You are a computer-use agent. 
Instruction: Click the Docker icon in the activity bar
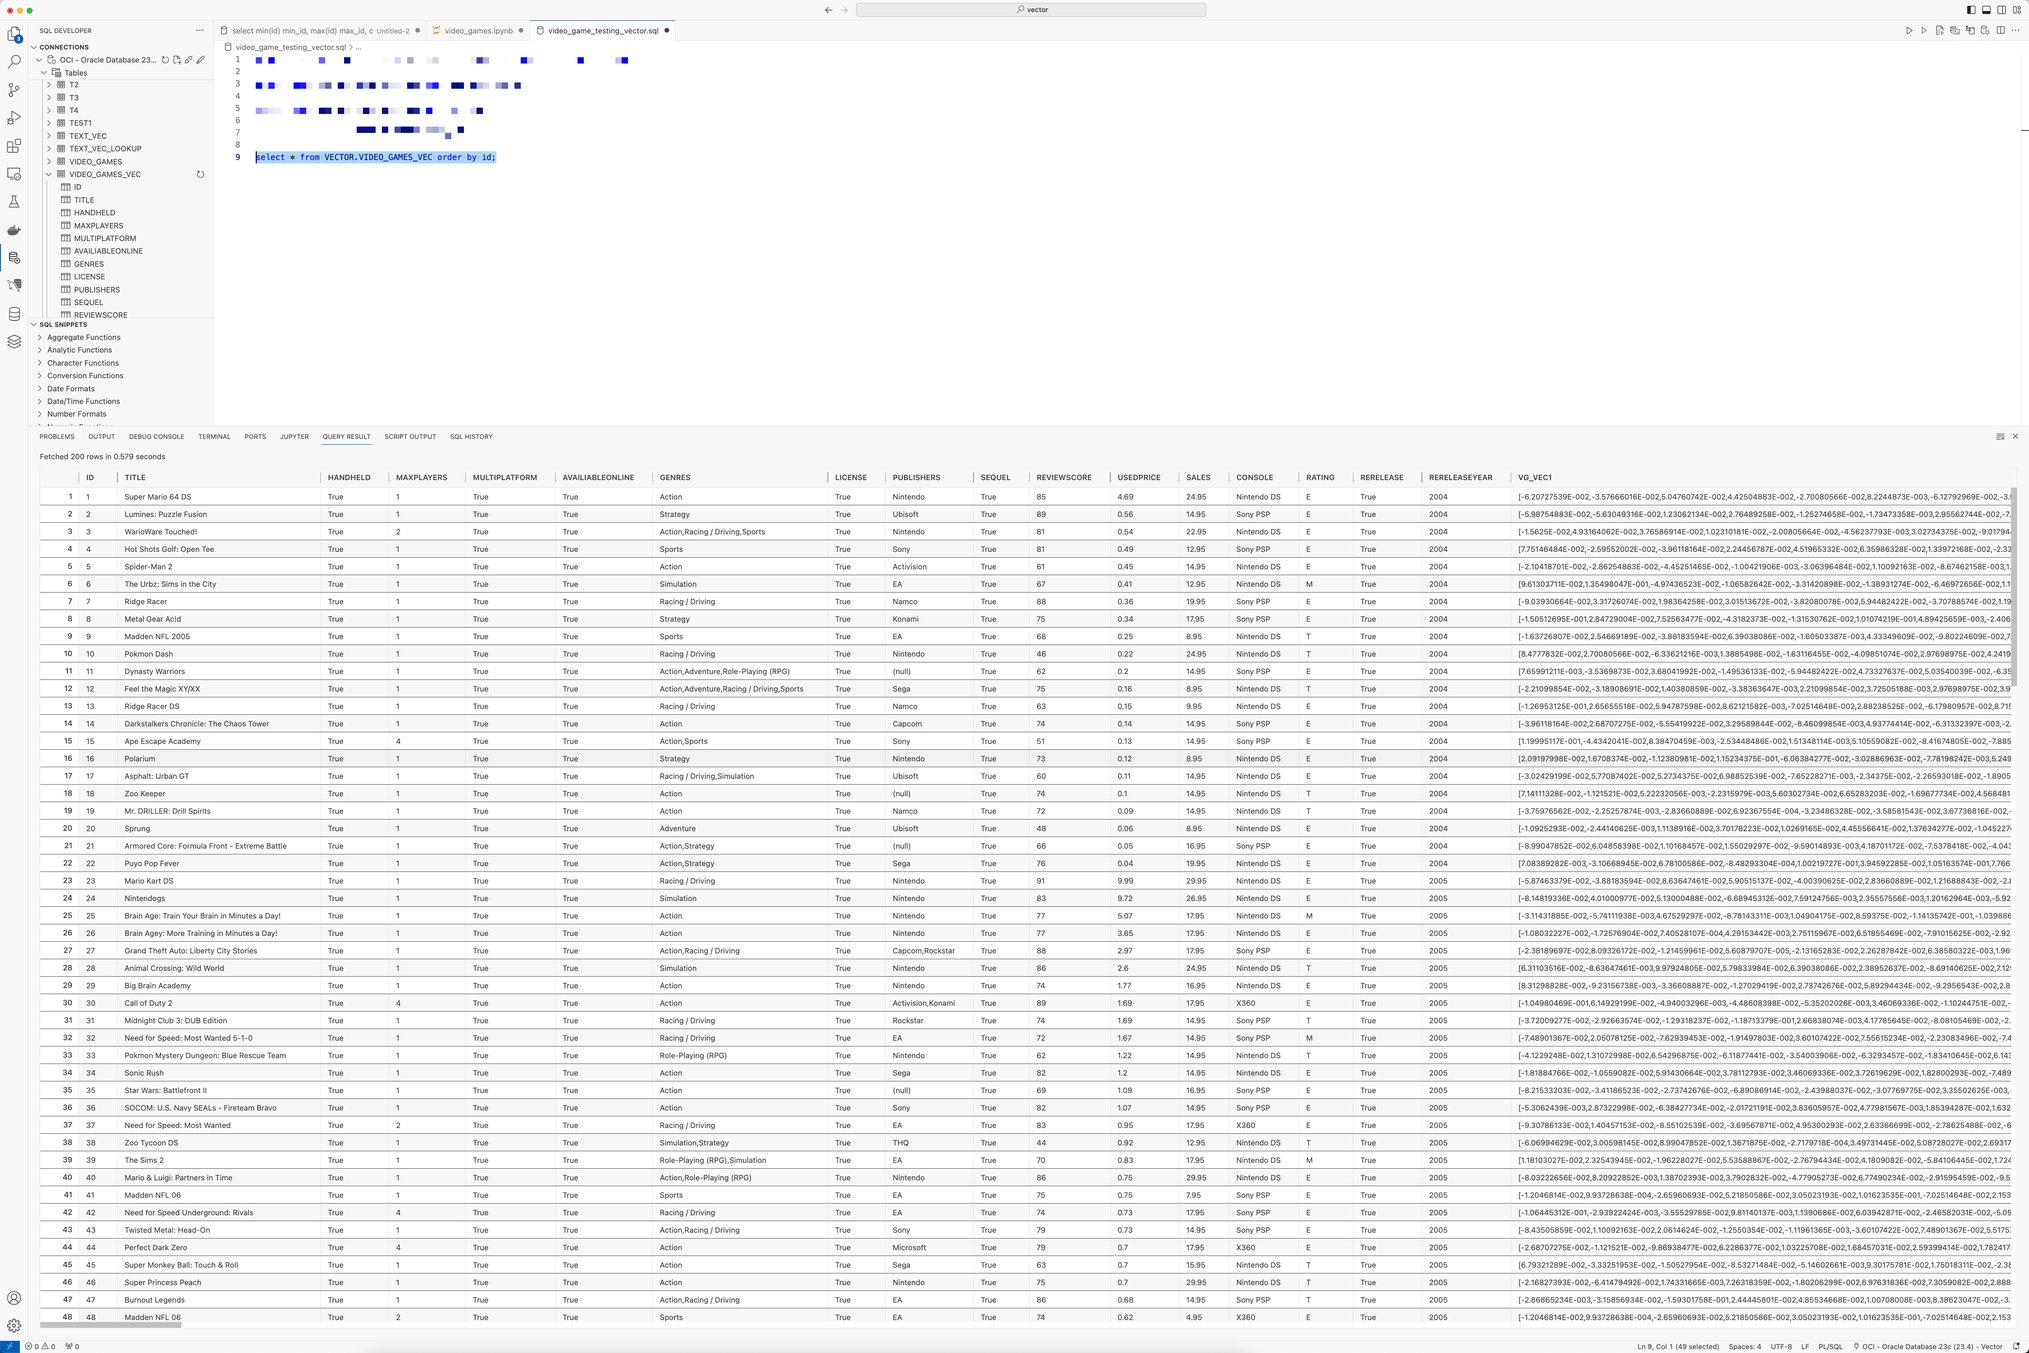coord(14,230)
